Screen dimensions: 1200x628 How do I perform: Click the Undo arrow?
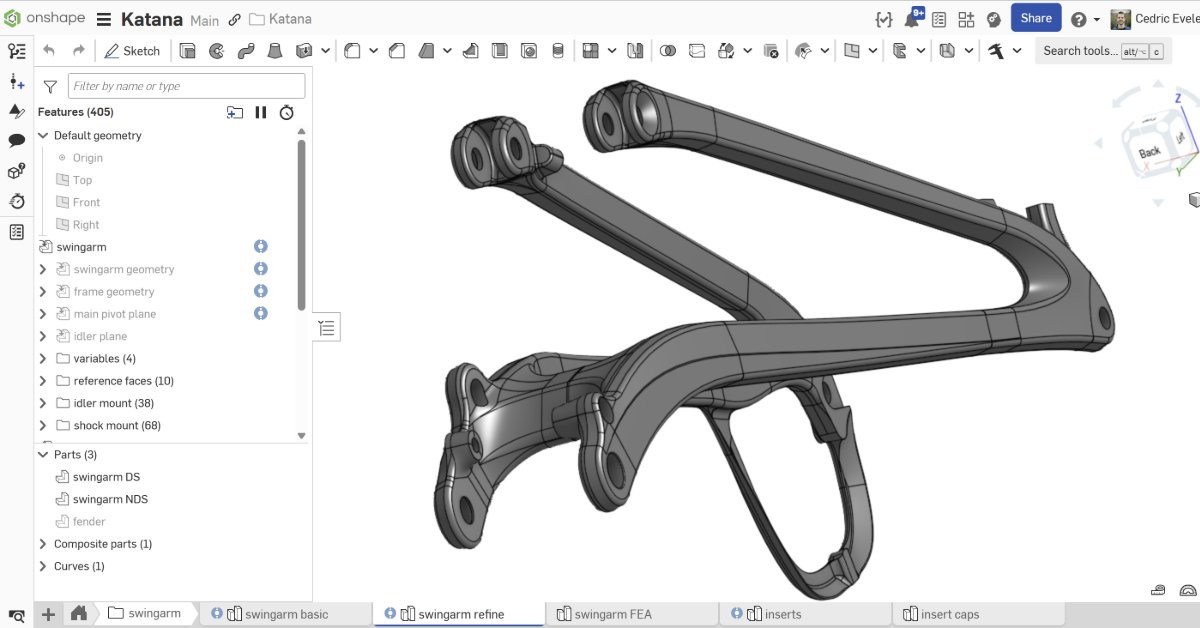point(49,51)
